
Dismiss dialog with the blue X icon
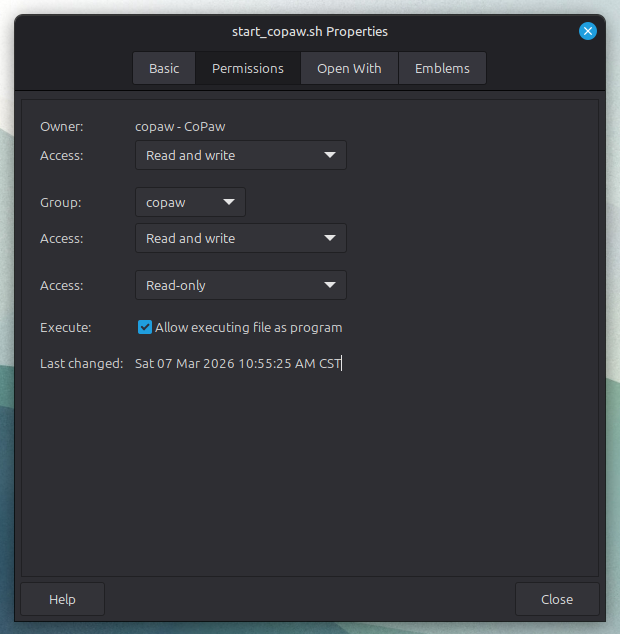(x=588, y=31)
